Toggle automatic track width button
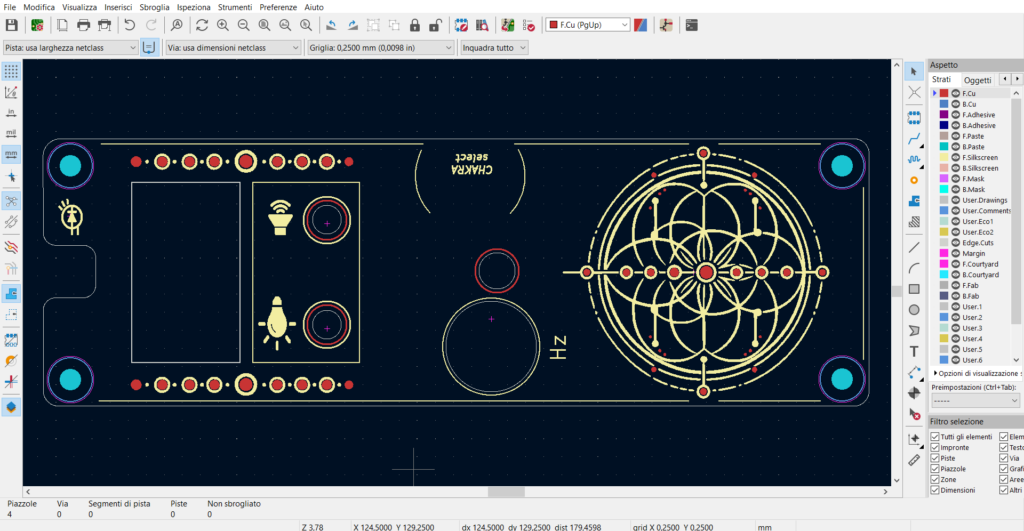Viewport: 1024px width, 531px height. coord(149,48)
